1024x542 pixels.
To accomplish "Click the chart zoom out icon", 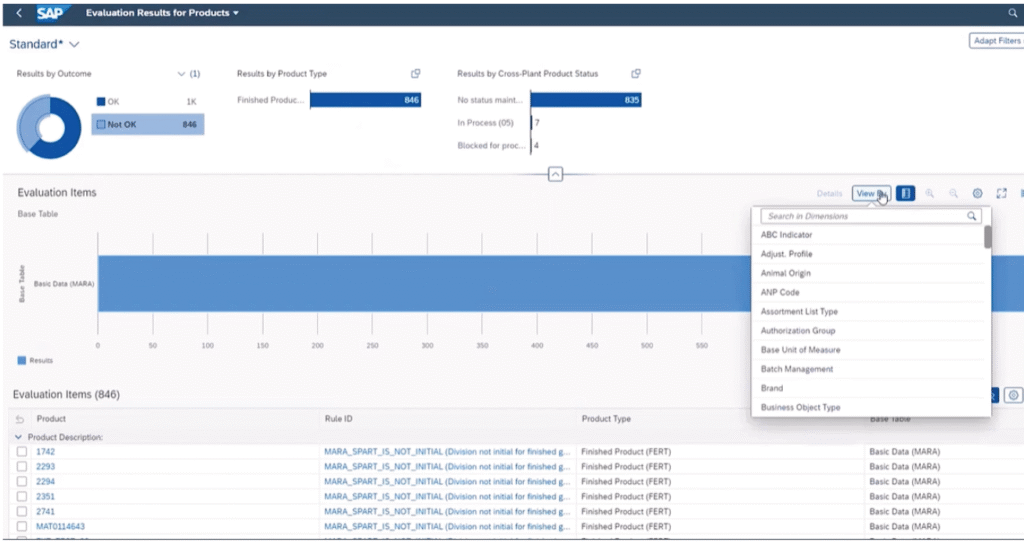I will click(x=954, y=193).
